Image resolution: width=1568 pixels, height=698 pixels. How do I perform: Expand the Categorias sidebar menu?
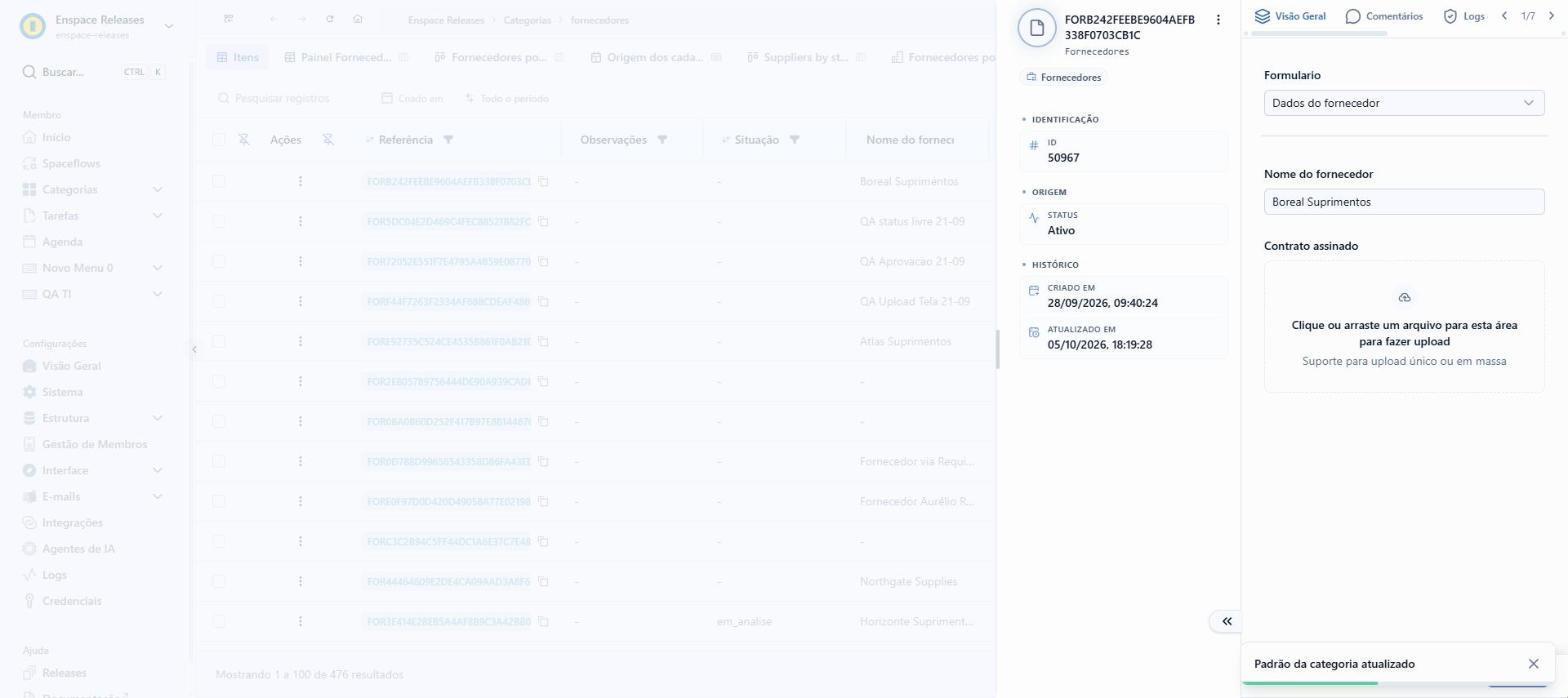pyautogui.click(x=158, y=189)
